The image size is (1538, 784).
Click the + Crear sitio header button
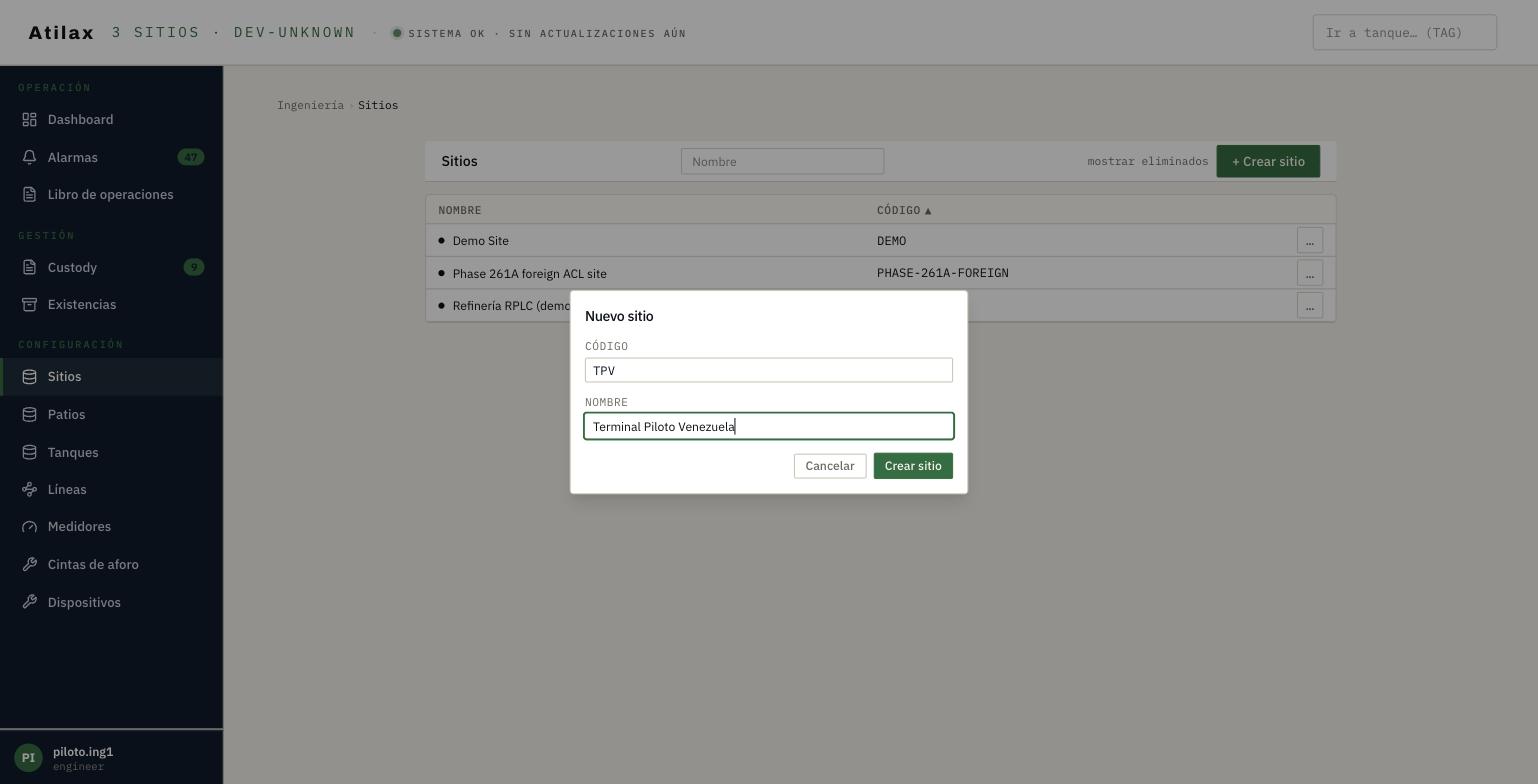point(1268,162)
